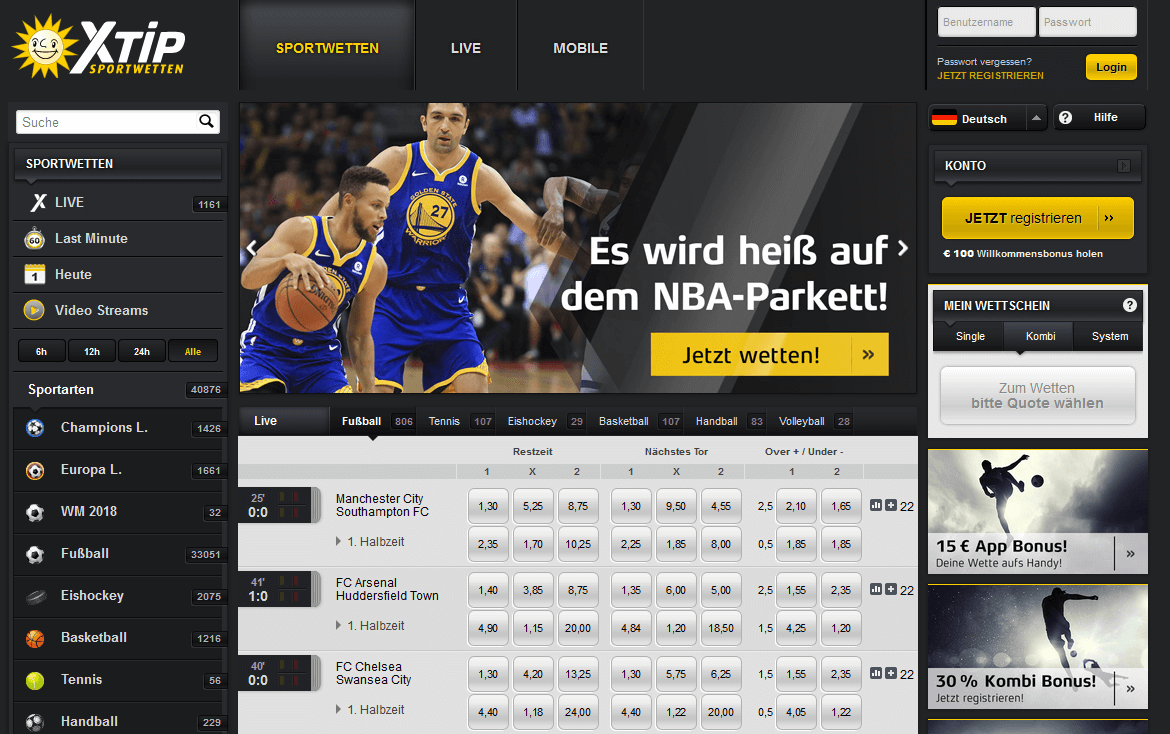Select the 12h time filter
This screenshot has width=1170, height=734.
(92, 351)
